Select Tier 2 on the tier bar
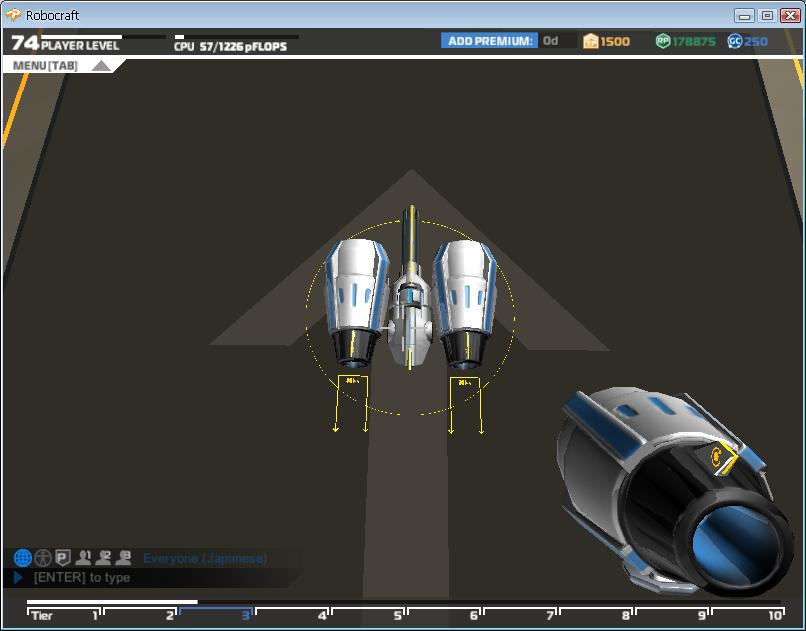 (140, 614)
